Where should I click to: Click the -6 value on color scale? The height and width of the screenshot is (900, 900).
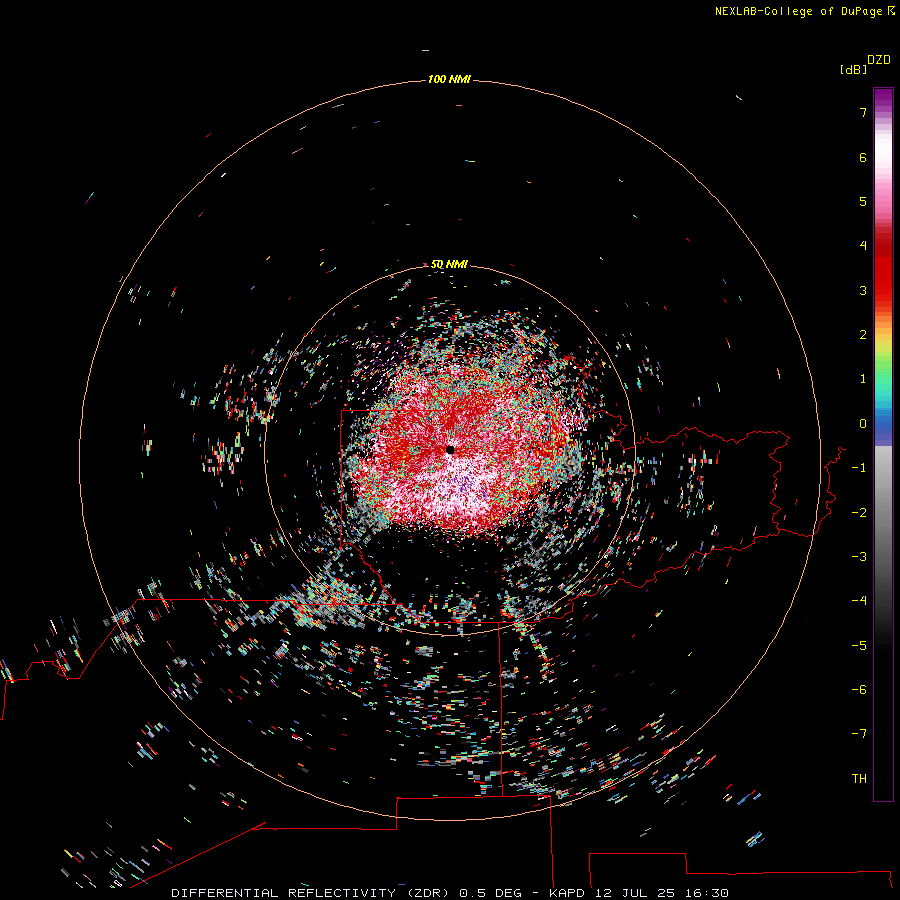[x=859, y=690]
